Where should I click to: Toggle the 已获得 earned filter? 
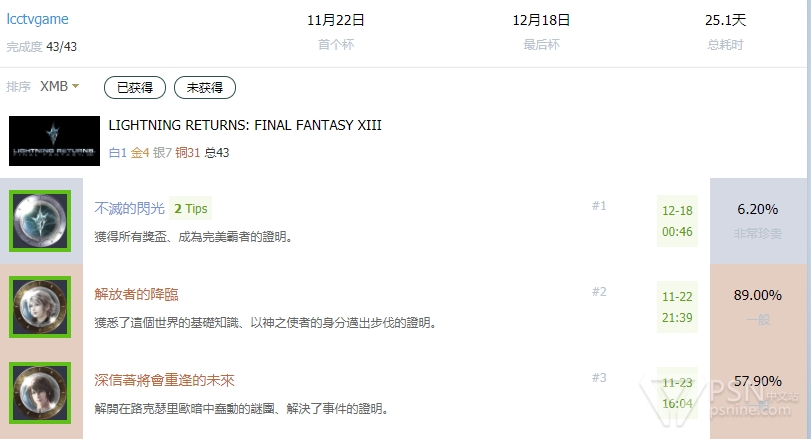click(x=135, y=87)
